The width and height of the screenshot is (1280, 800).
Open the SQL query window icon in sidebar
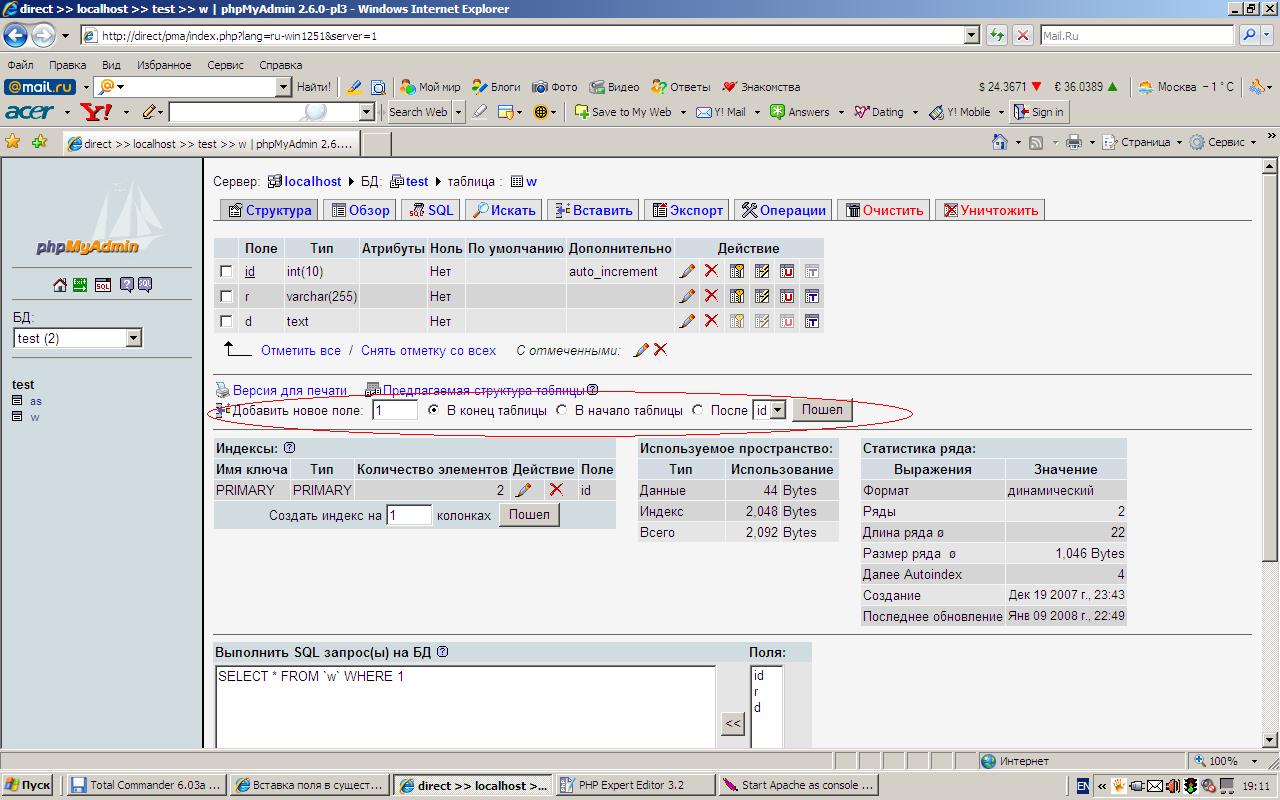click(103, 285)
